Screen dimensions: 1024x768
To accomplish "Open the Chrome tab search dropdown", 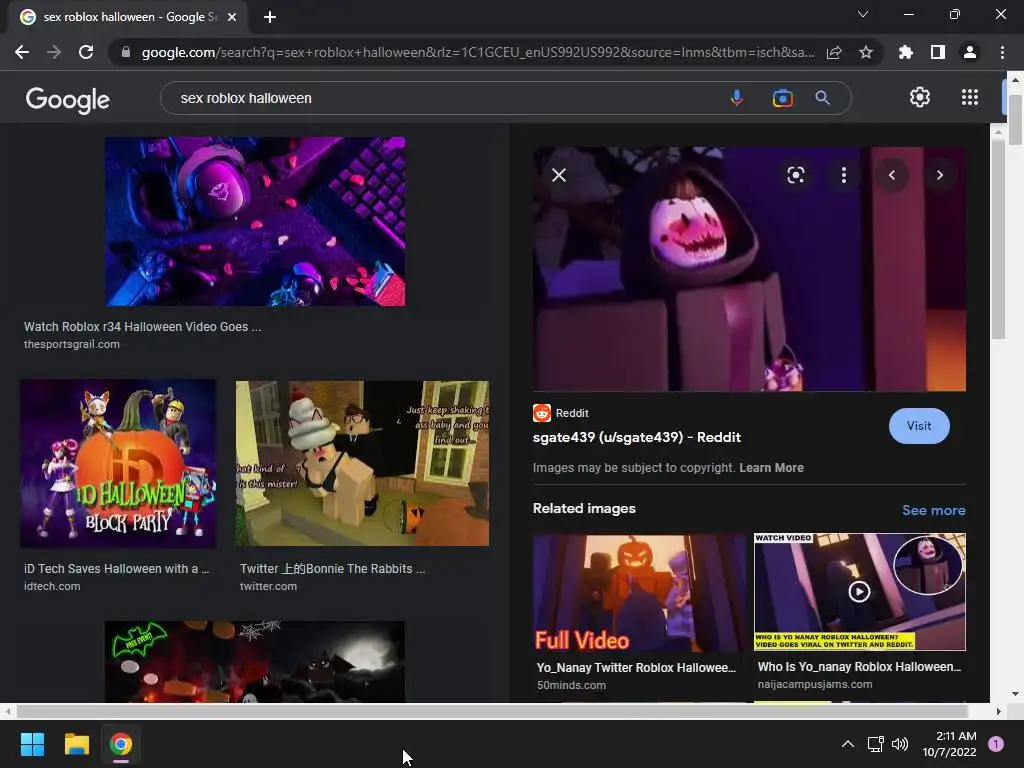I will point(863,14).
